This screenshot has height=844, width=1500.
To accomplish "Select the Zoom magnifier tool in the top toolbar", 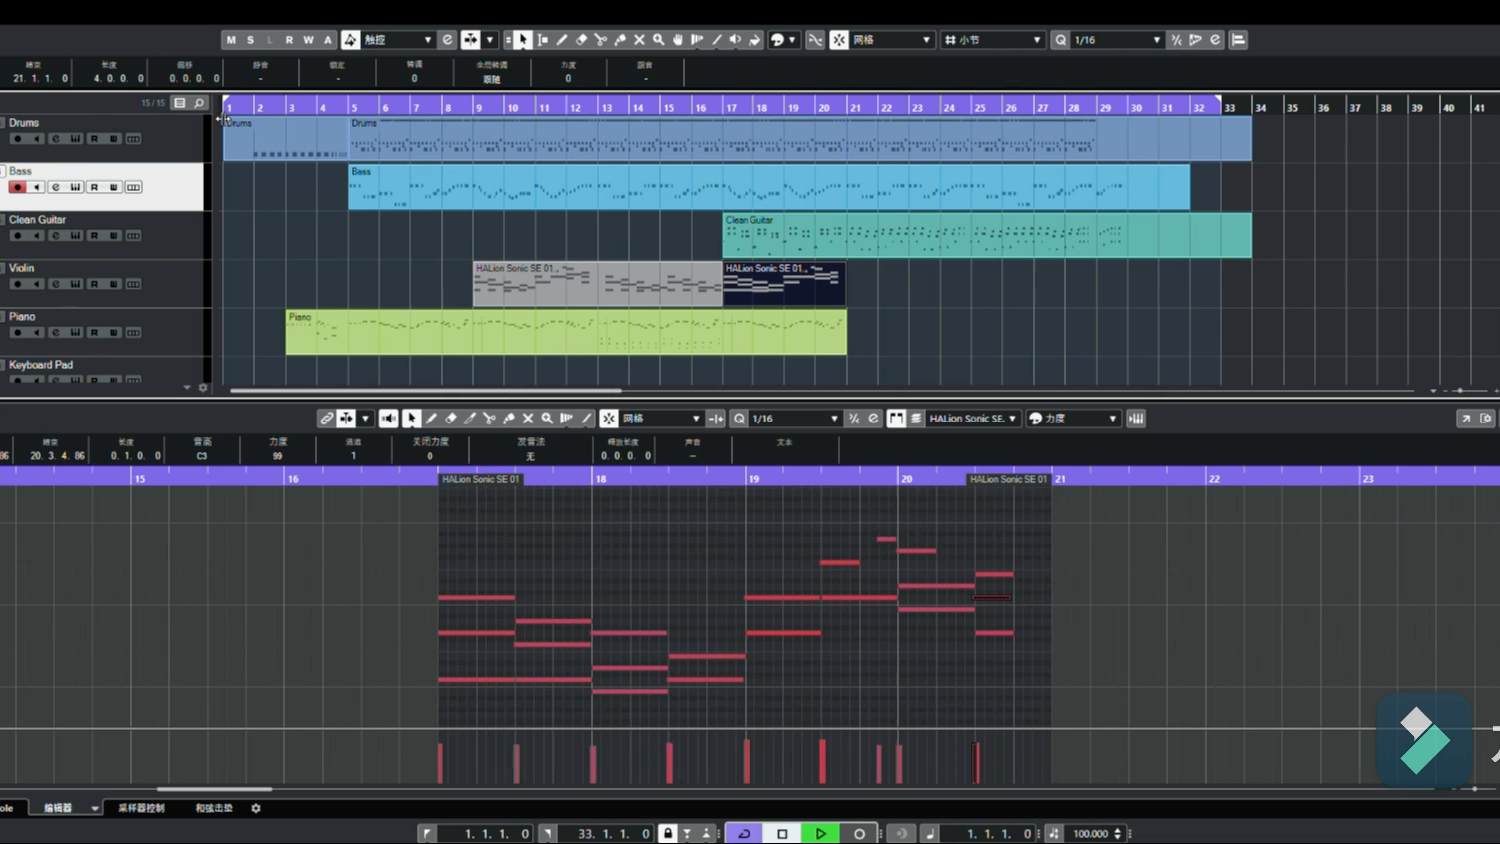I will 659,40.
